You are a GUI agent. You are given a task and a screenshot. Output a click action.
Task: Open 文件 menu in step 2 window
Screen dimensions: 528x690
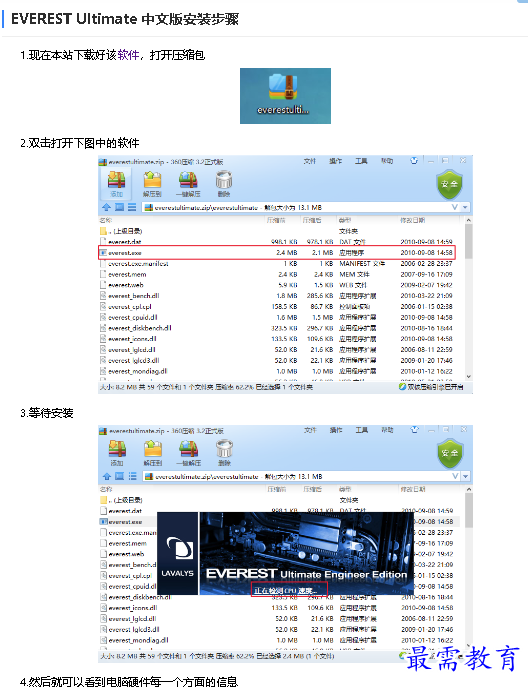309,161
